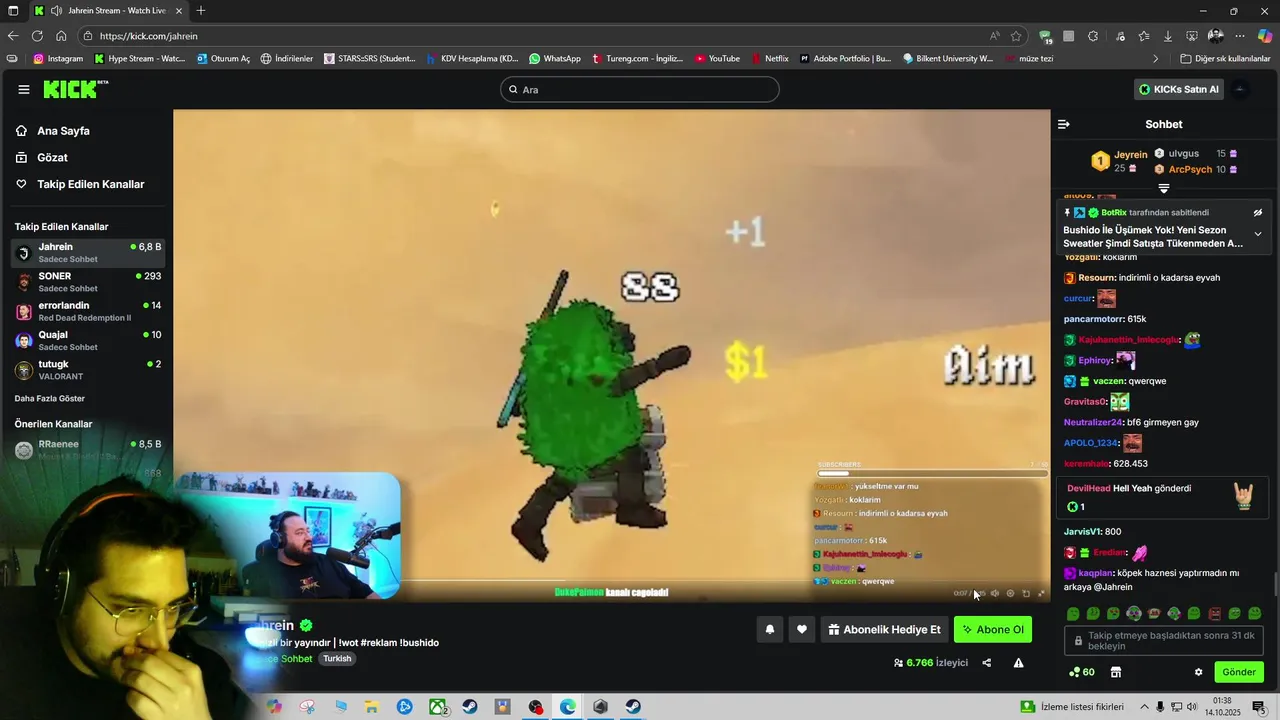Click the KICK logo
1280x720 pixels.
point(75,89)
